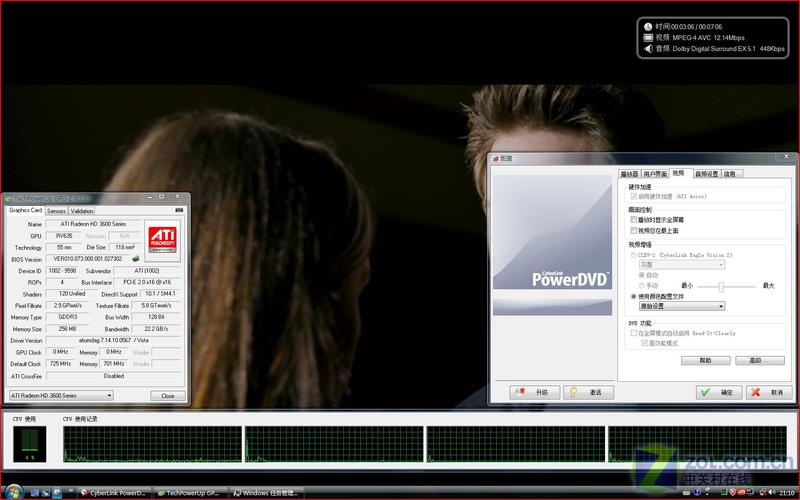This screenshot has width=800, height=500.
Task: Open the Windows Start orb
Action: click(14, 492)
